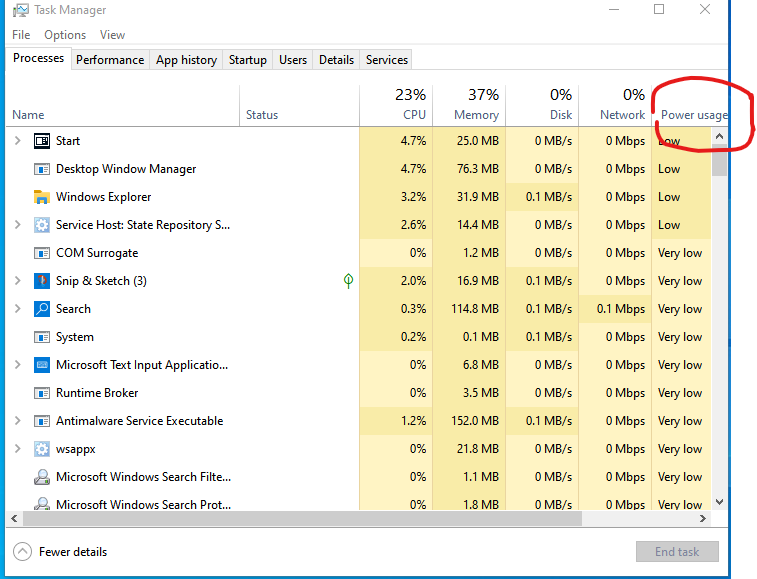Click the horizontal scrollbar right arrow

pyautogui.click(x=703, y=519)
